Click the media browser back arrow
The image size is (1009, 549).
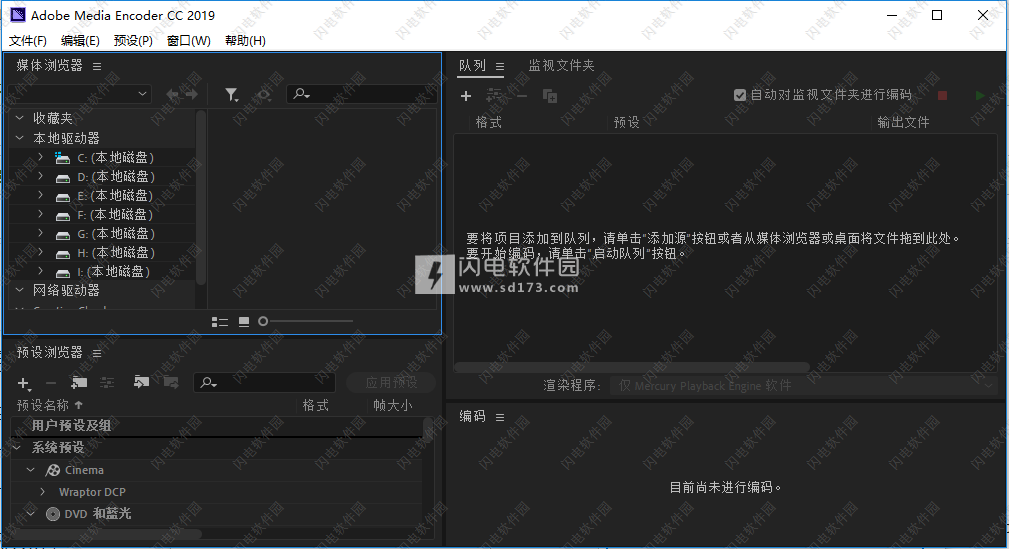172,95
